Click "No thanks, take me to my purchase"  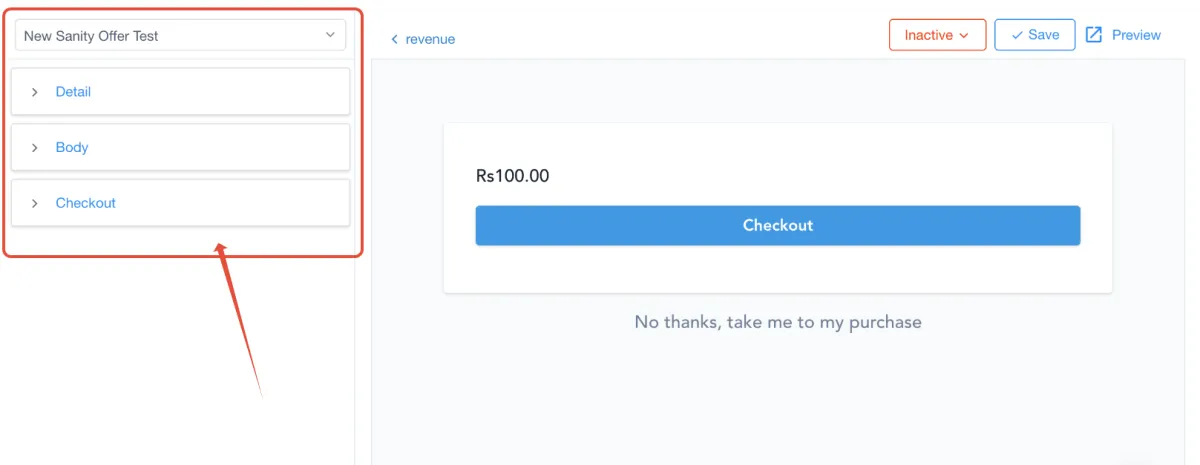tap(778, 322)
